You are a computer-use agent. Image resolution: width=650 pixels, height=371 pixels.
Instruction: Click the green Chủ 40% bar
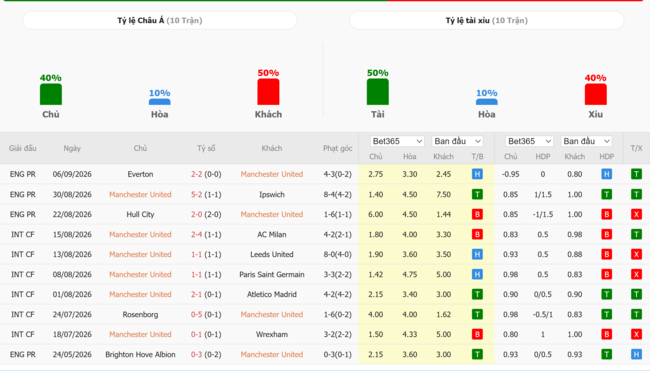point(51,94)
